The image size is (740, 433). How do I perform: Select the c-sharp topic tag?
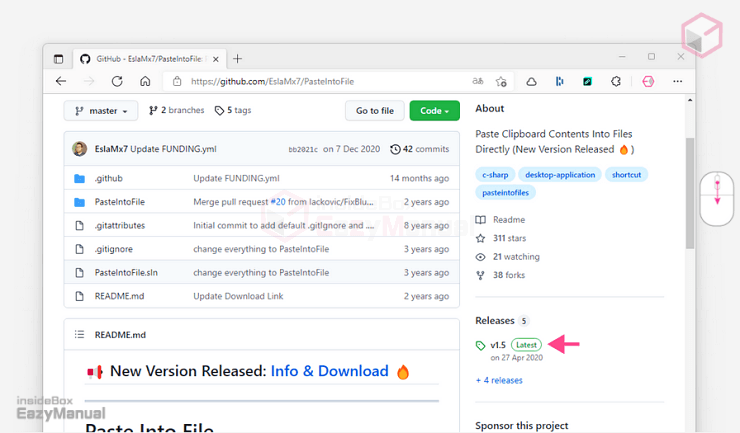495,175
